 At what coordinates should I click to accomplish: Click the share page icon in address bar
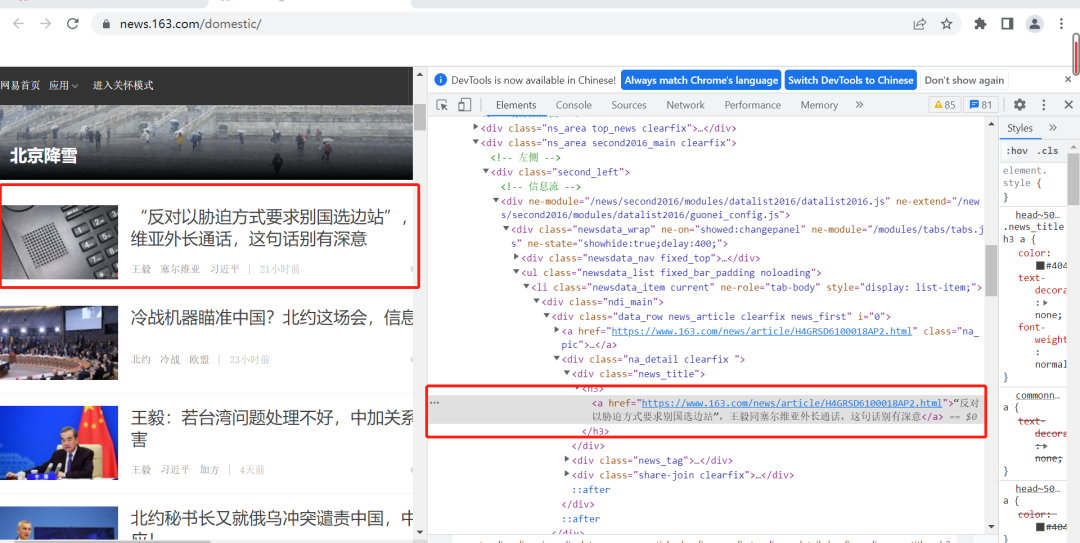pyautogui.click(x=920, y=24)
